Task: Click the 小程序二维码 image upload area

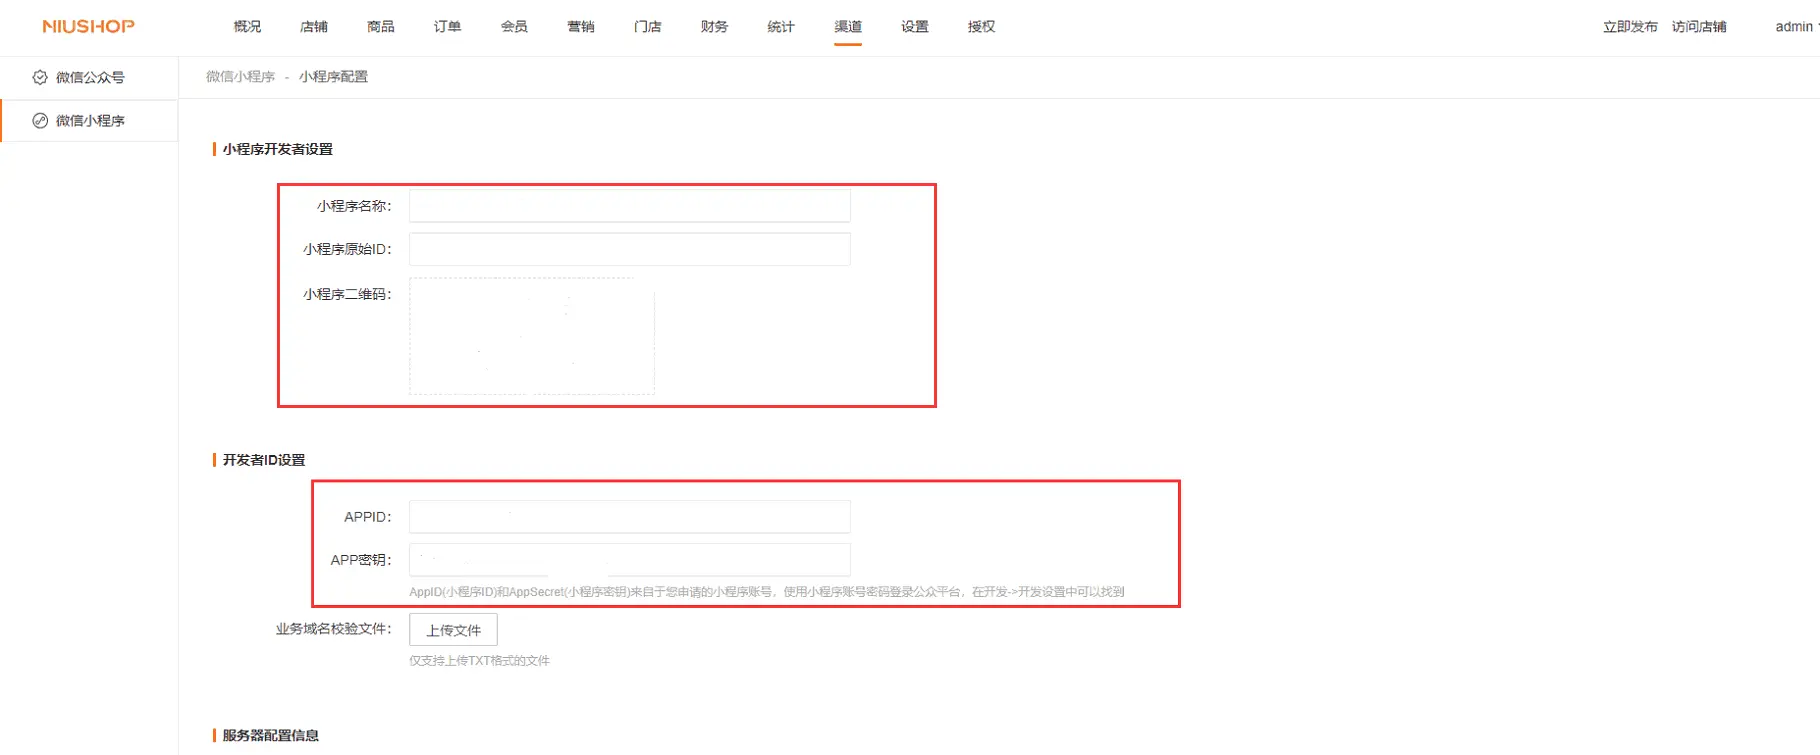Action: click(531, 336)
